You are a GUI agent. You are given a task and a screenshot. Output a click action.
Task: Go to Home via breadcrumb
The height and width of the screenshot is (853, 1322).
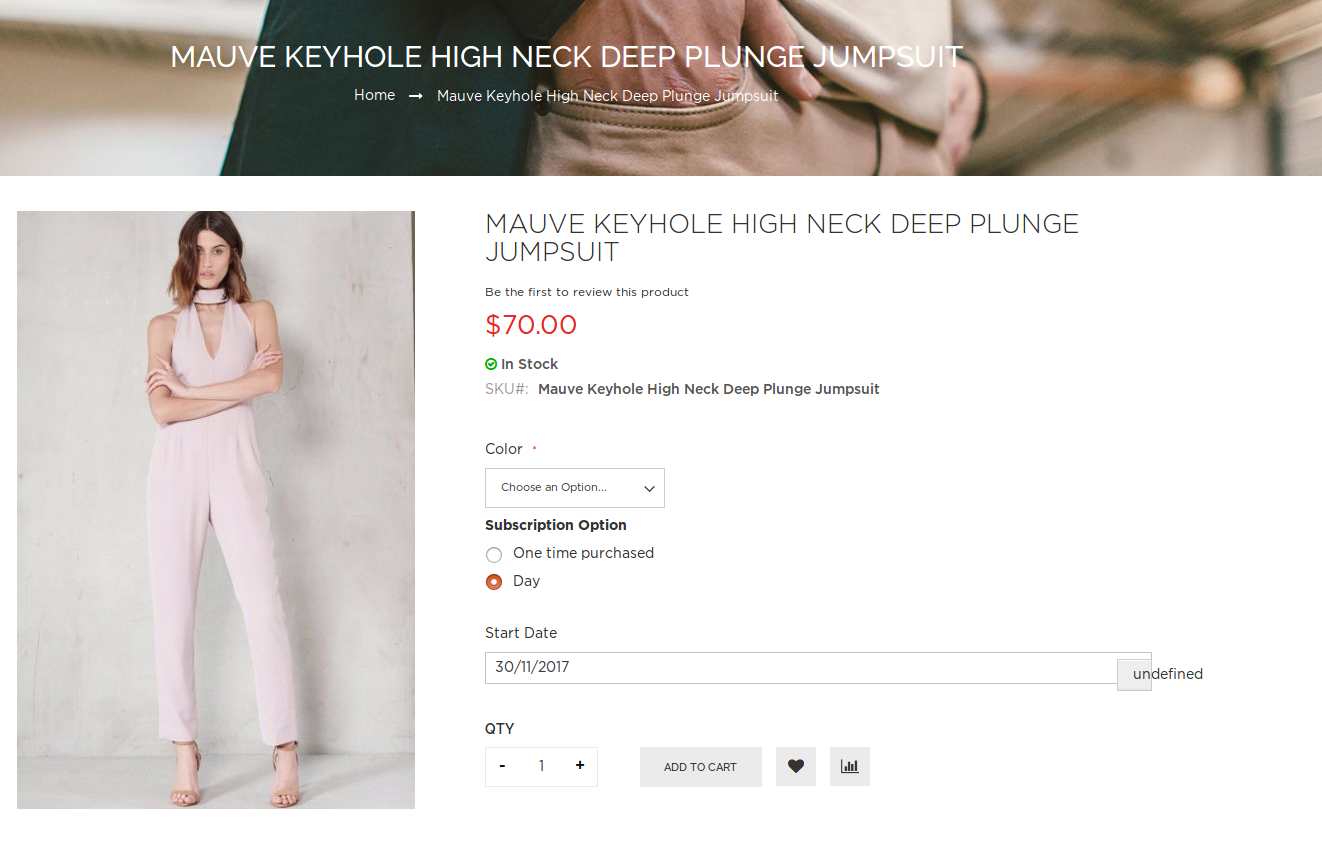(x=374, y=95)
